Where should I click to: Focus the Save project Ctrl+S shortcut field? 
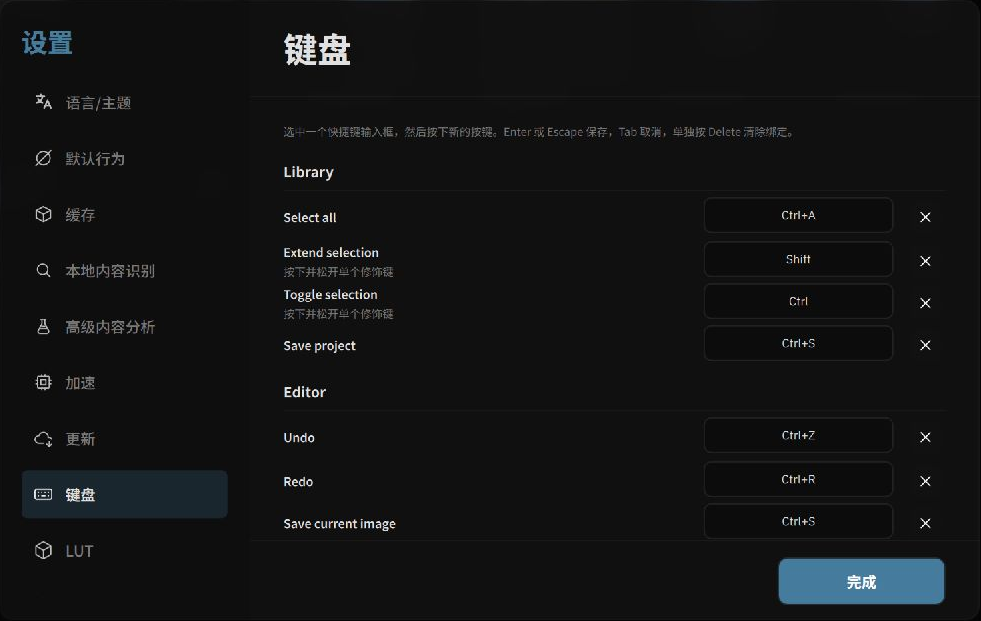pyautogui.click(x=798, y=343)
